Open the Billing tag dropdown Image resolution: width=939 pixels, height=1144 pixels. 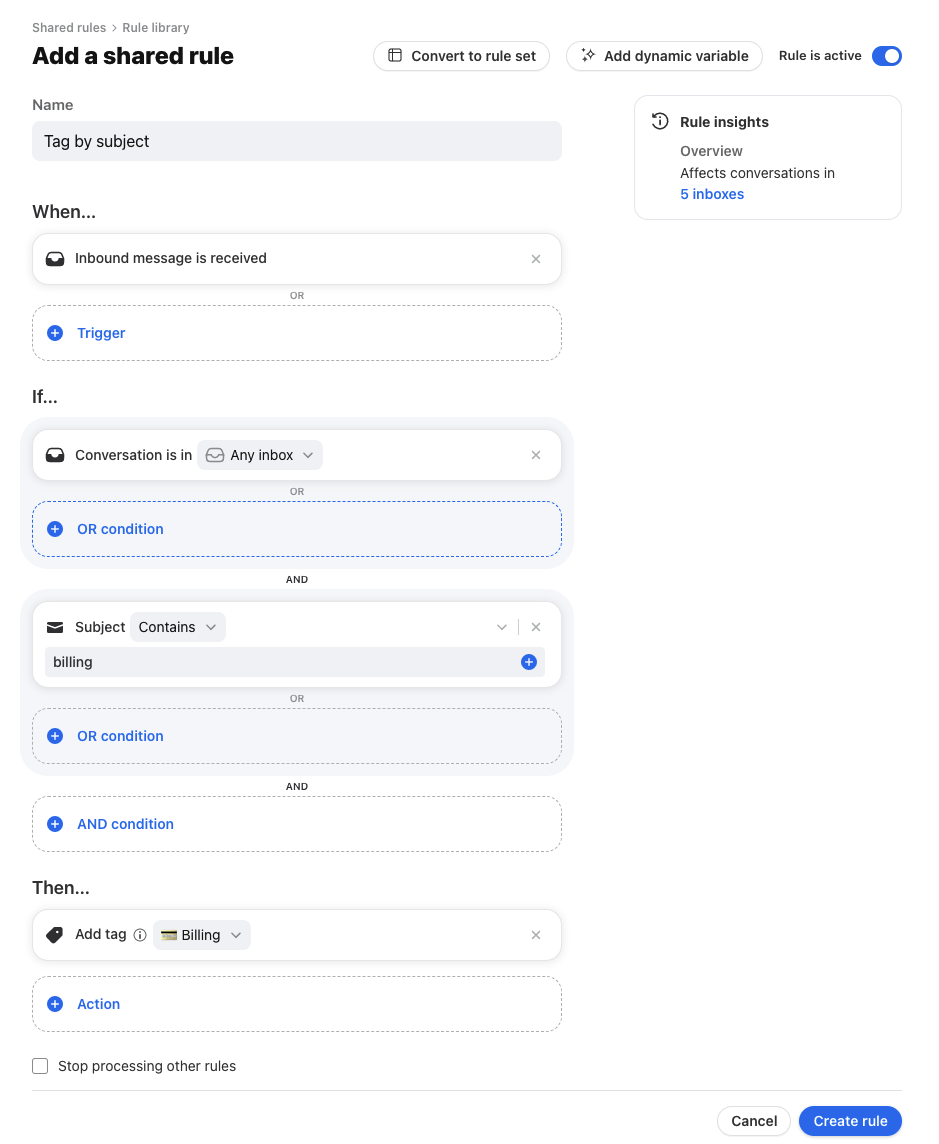[x=202, y=935]
